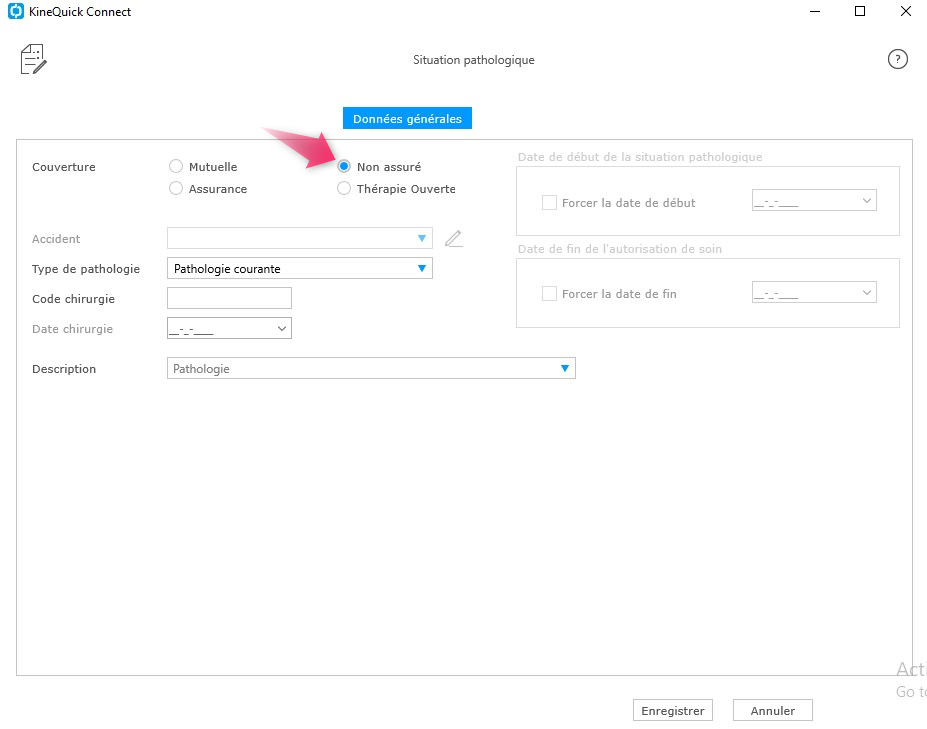Viewport: 927px width, 729px height.
Task: Click the Situation pathologique heading
Action: click(474, 60)
